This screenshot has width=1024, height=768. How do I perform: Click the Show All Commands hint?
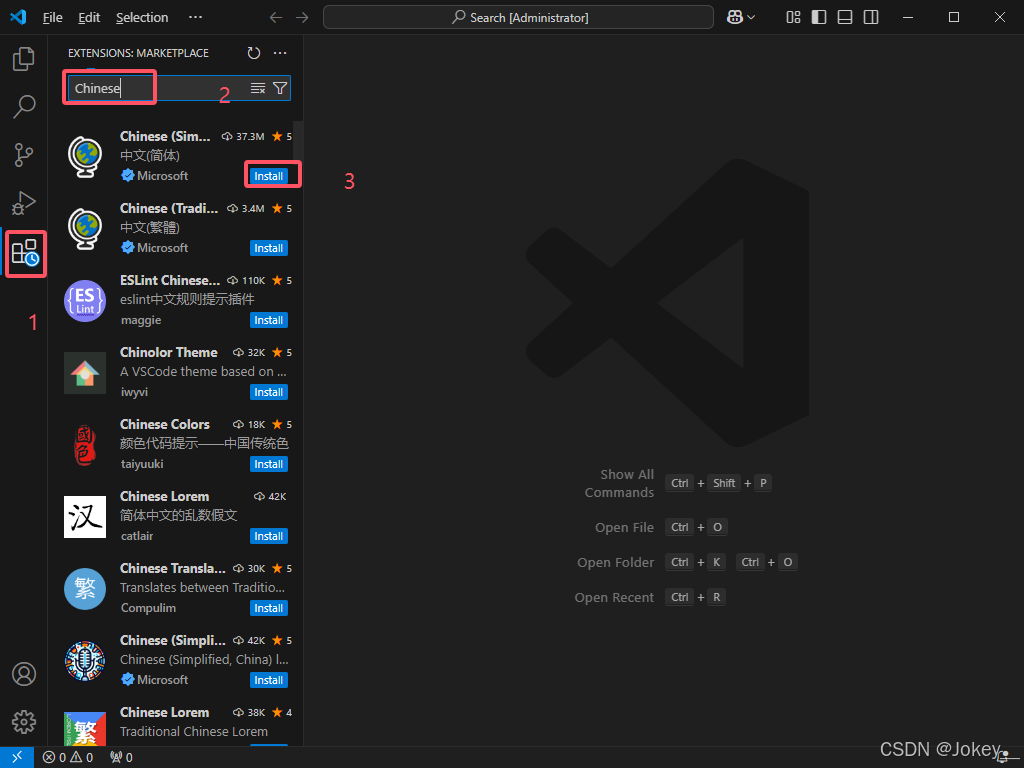click(619, 483)
